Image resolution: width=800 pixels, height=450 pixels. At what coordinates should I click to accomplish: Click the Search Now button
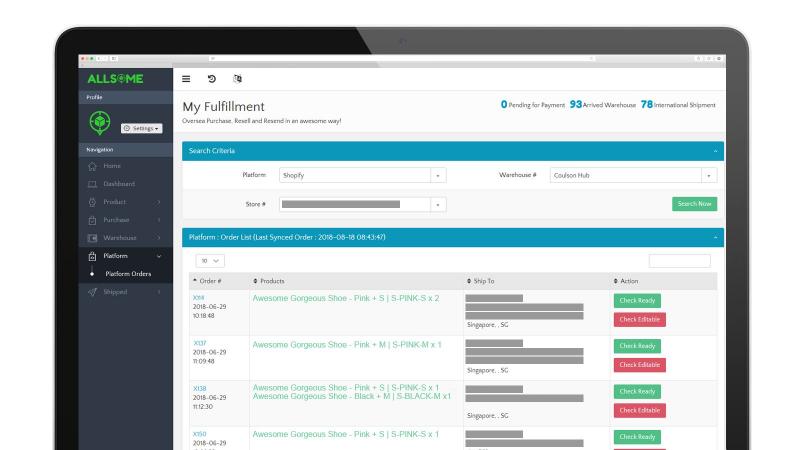click(694, 204)
